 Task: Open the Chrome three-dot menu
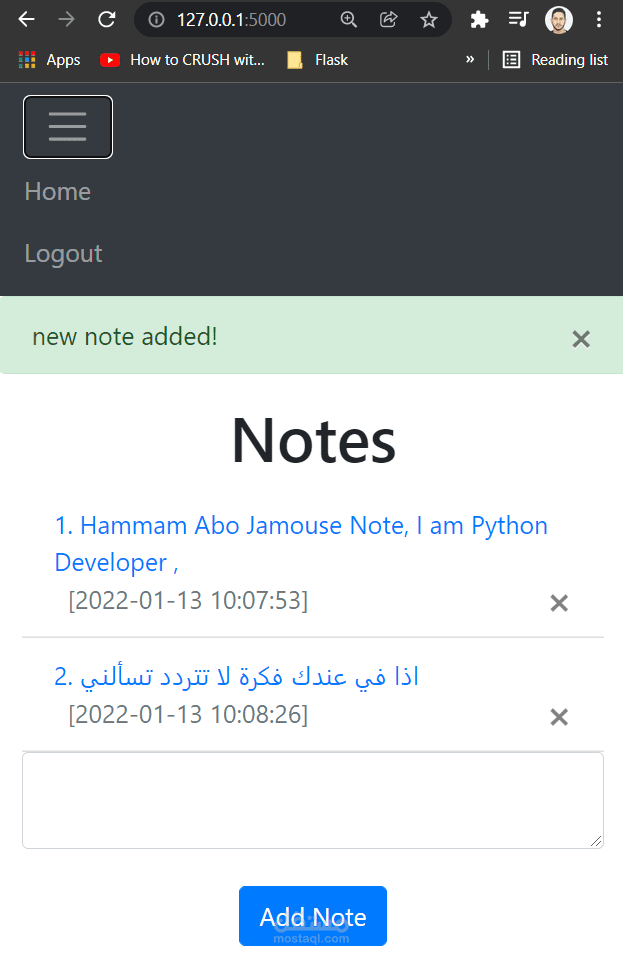(599, 20)
